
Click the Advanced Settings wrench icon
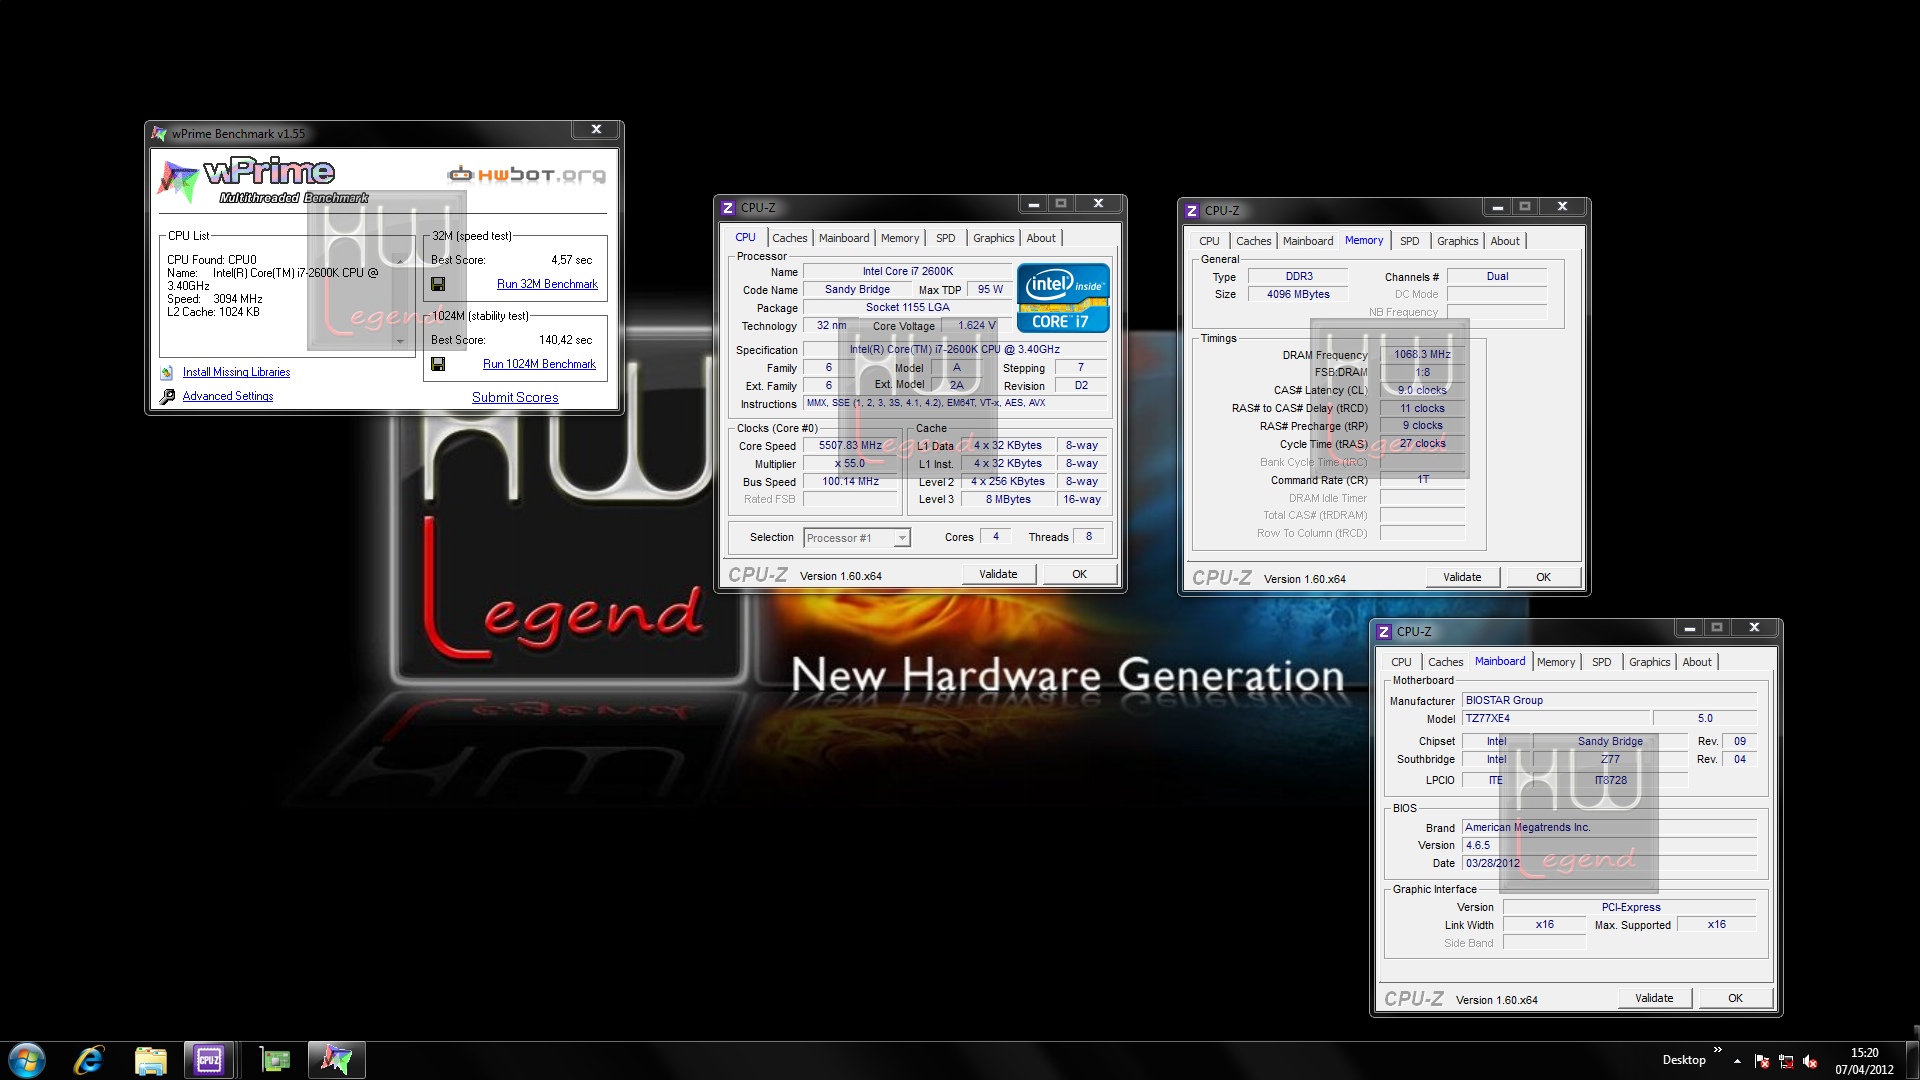(167, 396)
